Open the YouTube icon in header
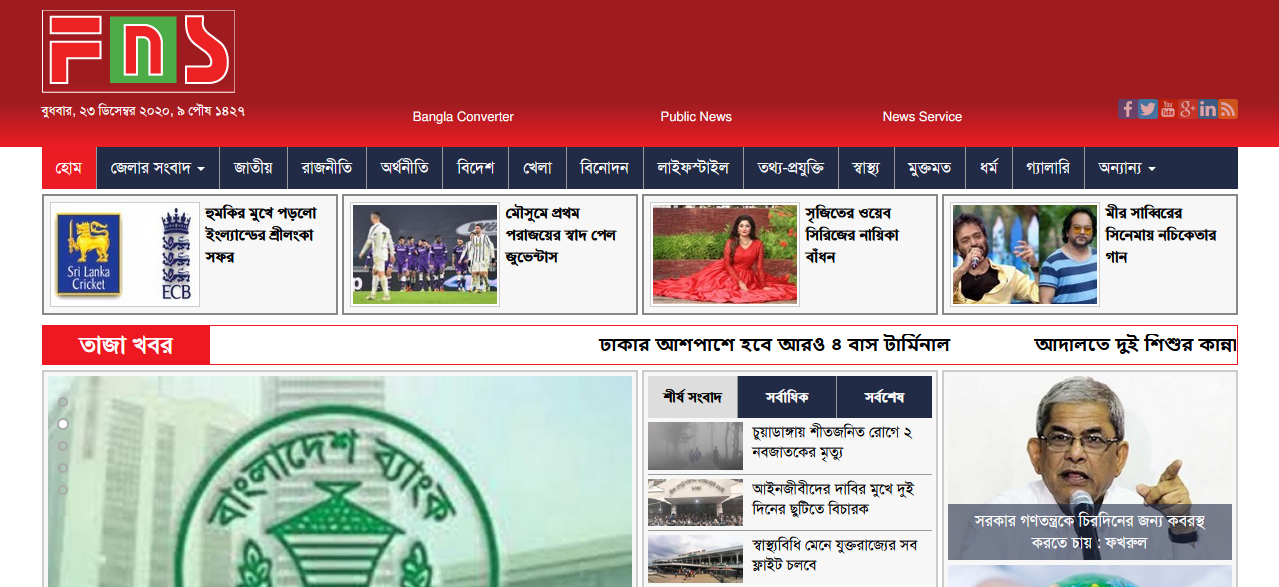The image size is (1279, 587). click(1168, 109)
